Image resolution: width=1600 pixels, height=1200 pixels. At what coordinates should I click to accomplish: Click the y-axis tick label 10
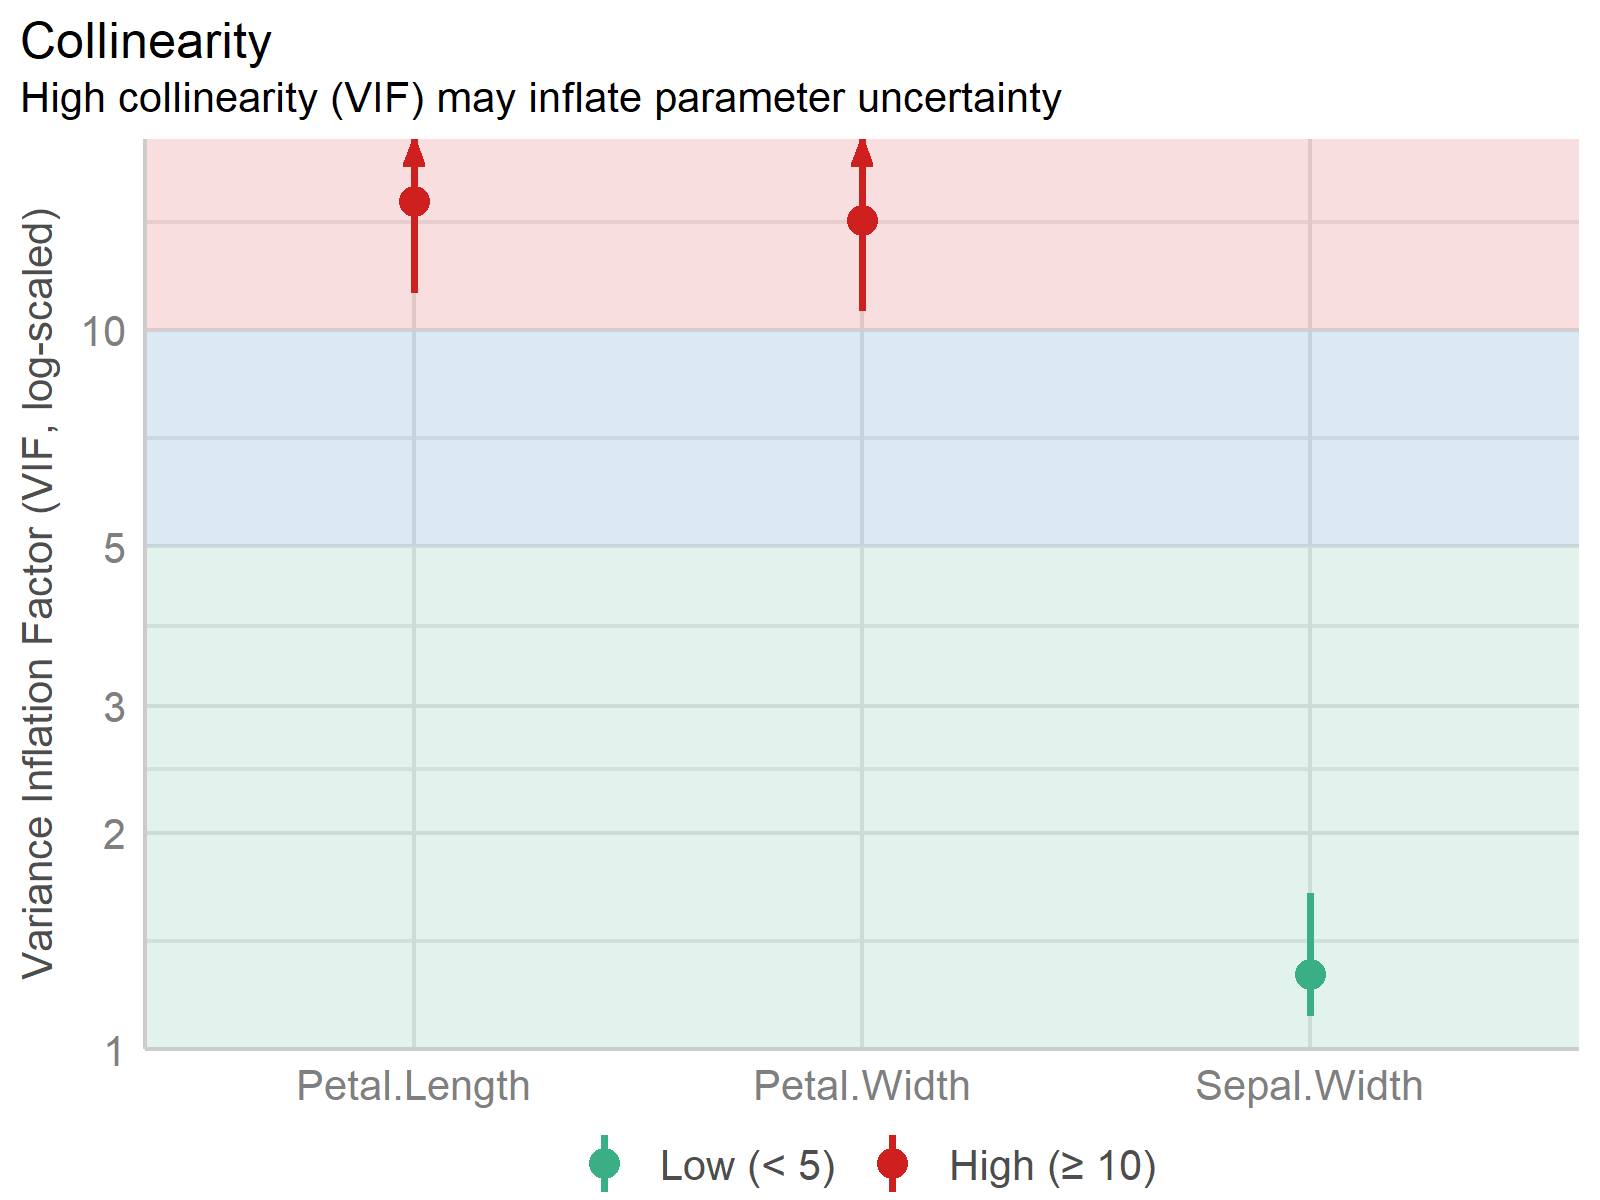tap(104, 331)
